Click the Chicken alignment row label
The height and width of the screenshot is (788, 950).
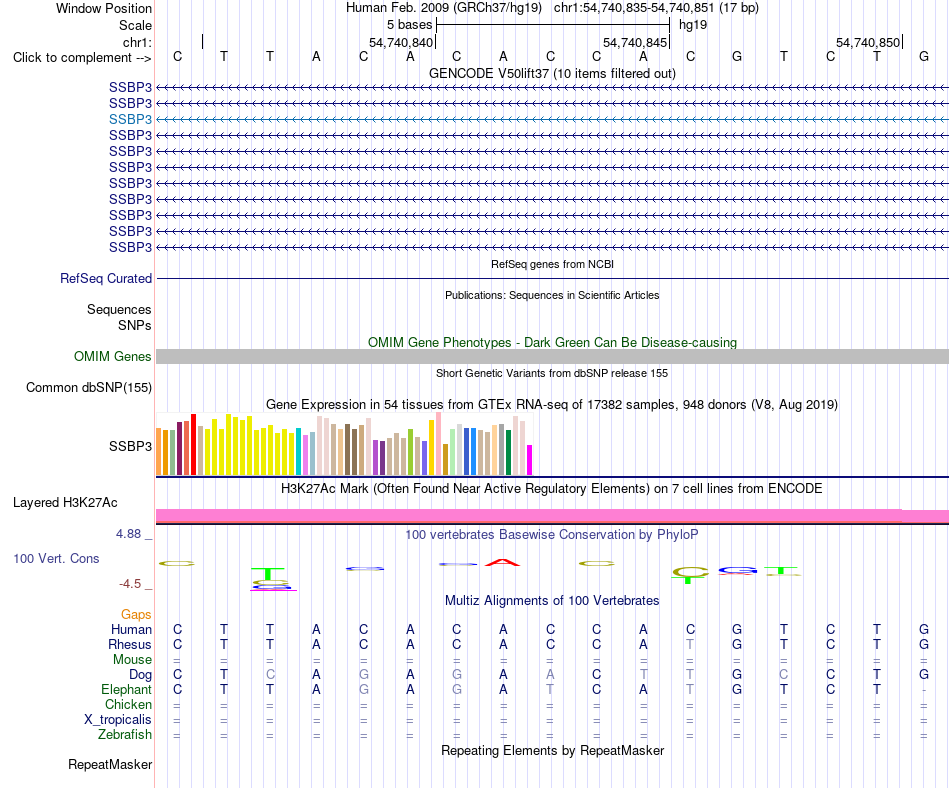[x=128, y=704]
